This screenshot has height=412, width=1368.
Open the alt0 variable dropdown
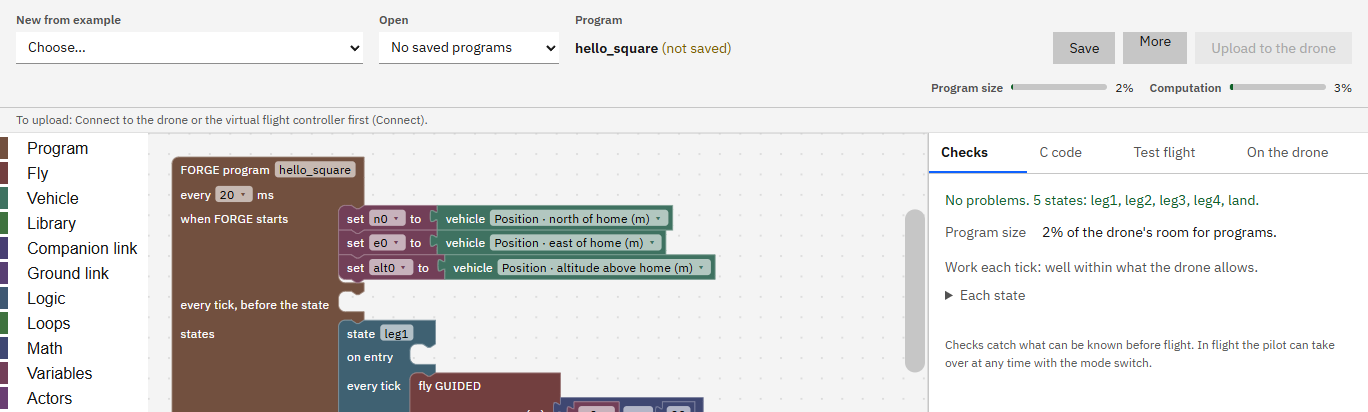point(391,268)
